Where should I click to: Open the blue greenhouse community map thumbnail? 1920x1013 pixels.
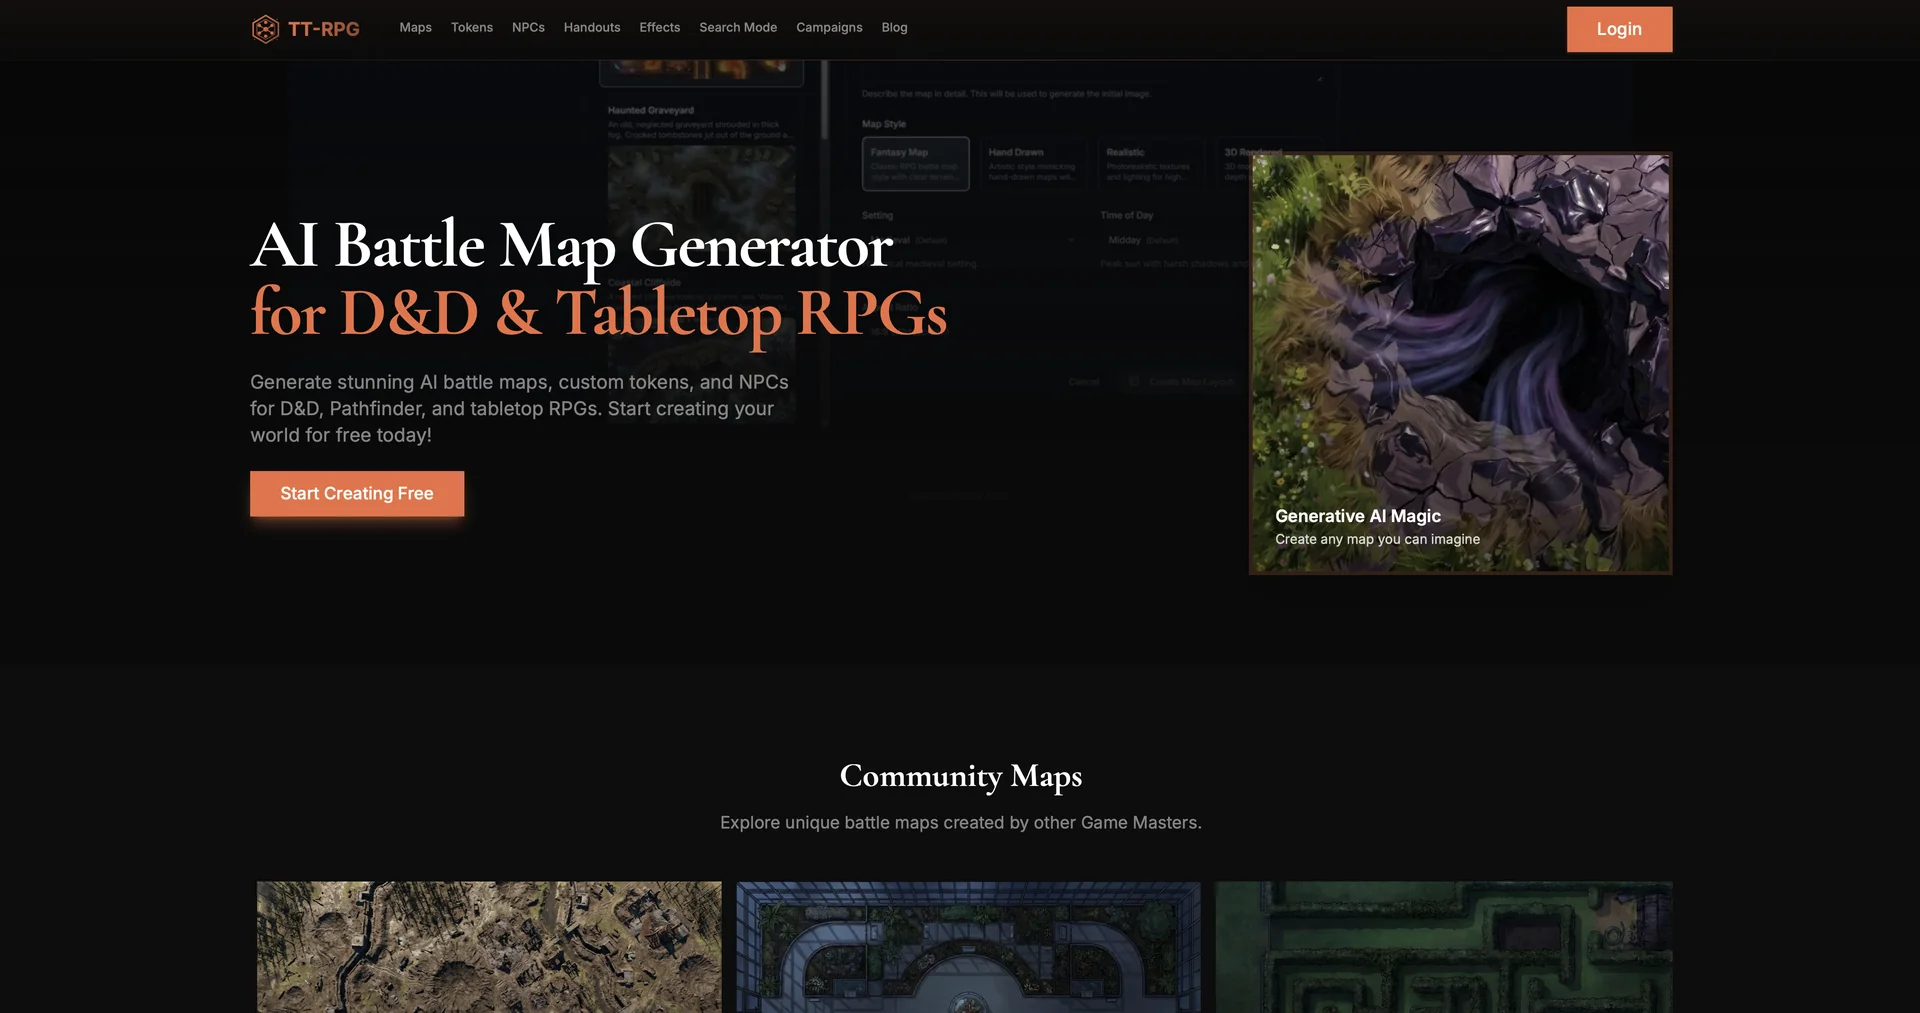[x=968, y=947]
